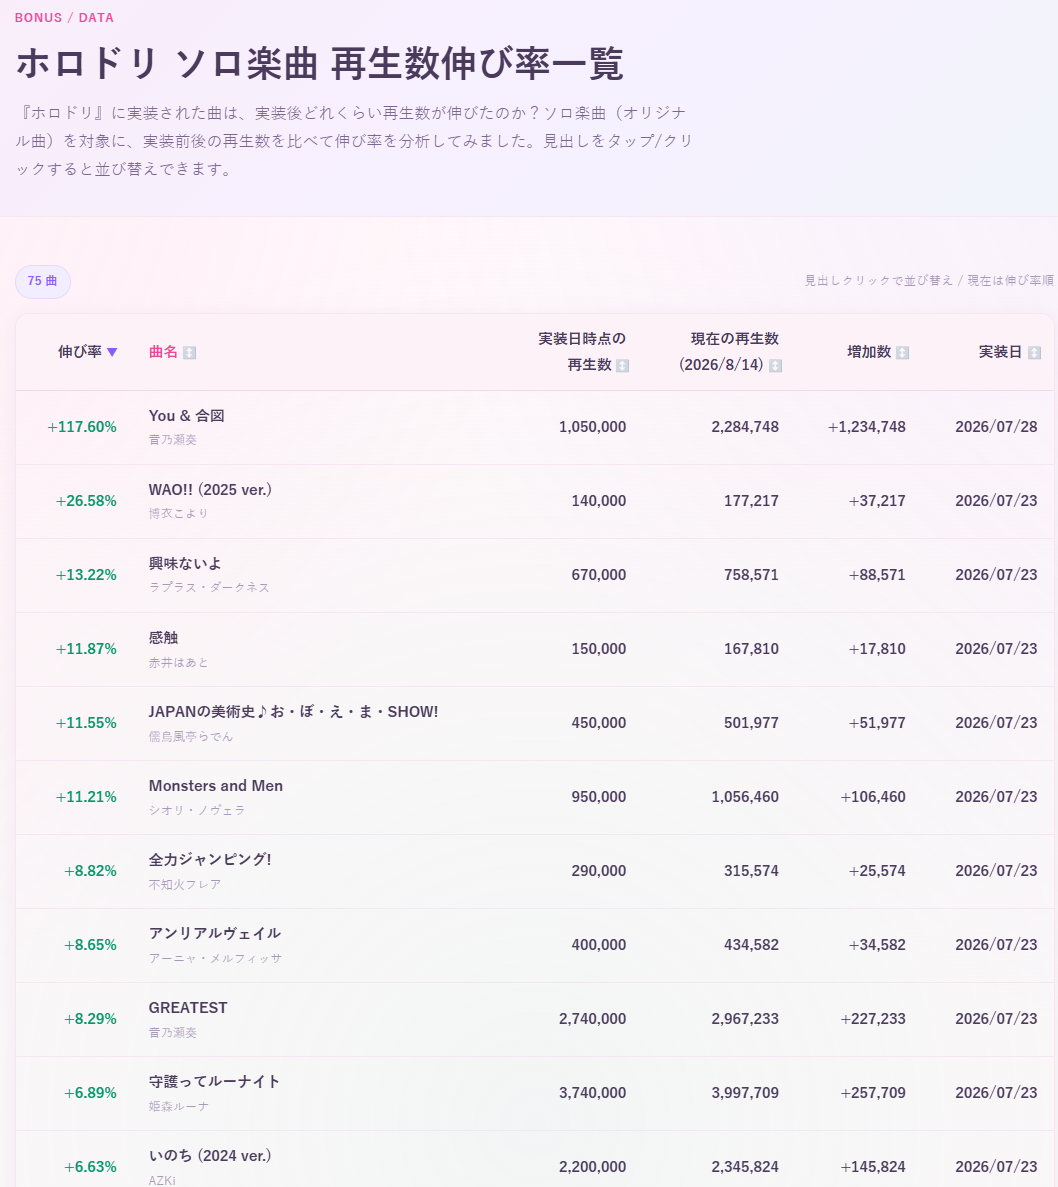Click increase value +88,571
The height and width of the screenshot is (1187, 1058).
[877, 575]
